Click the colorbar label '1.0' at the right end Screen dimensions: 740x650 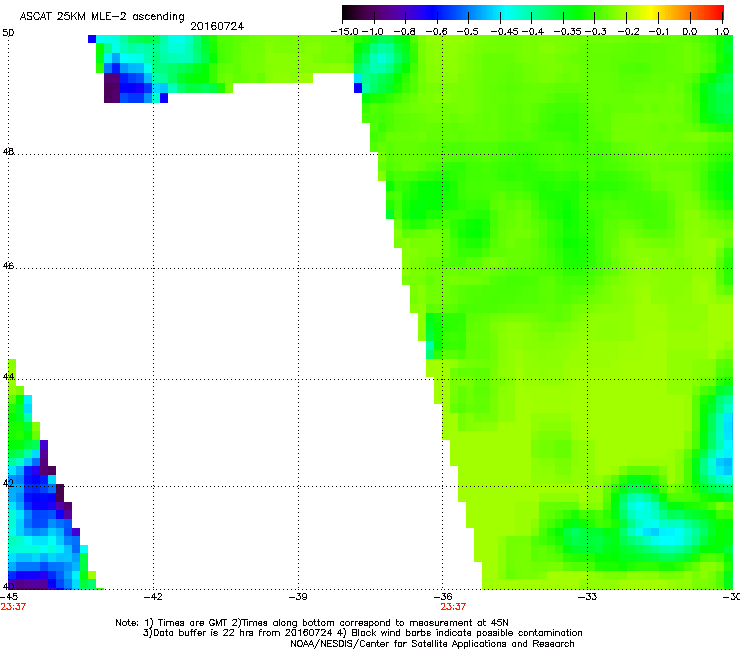pyautogui.click(x=722, y=32)
